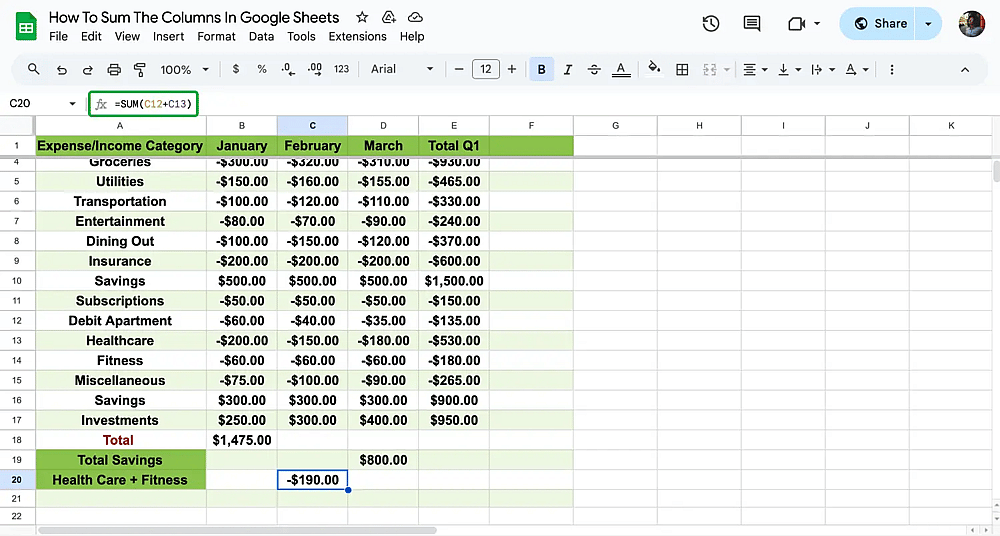Open the Format menu
Image resolution: width=1000 pixels, height=536 pixels.
coord(216,36)
